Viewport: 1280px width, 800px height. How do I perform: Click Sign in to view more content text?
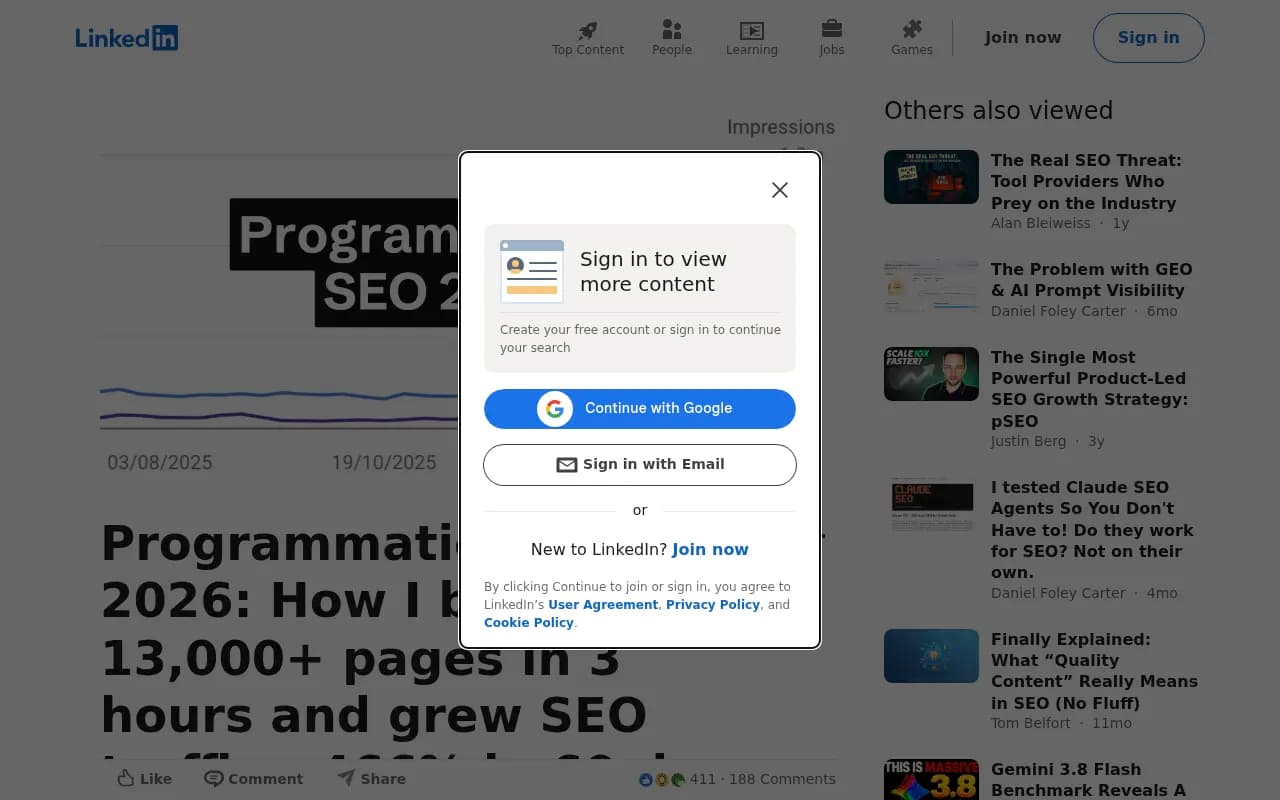(x=653, y=271)
